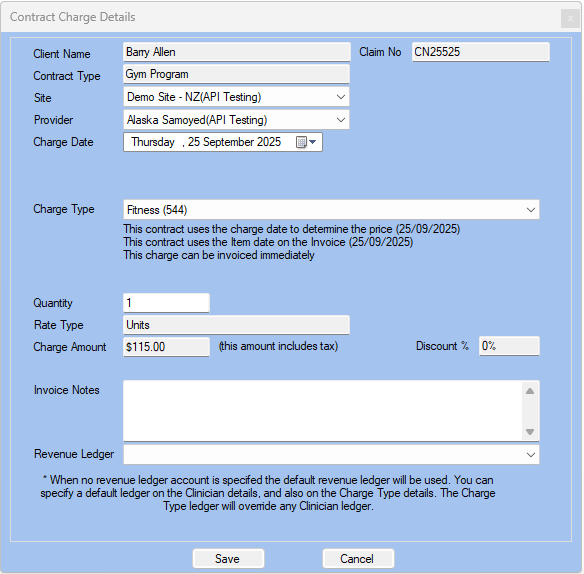Cancel the contract charge dialog
This screenshot has width=584, height=574.
coord(358,559)
